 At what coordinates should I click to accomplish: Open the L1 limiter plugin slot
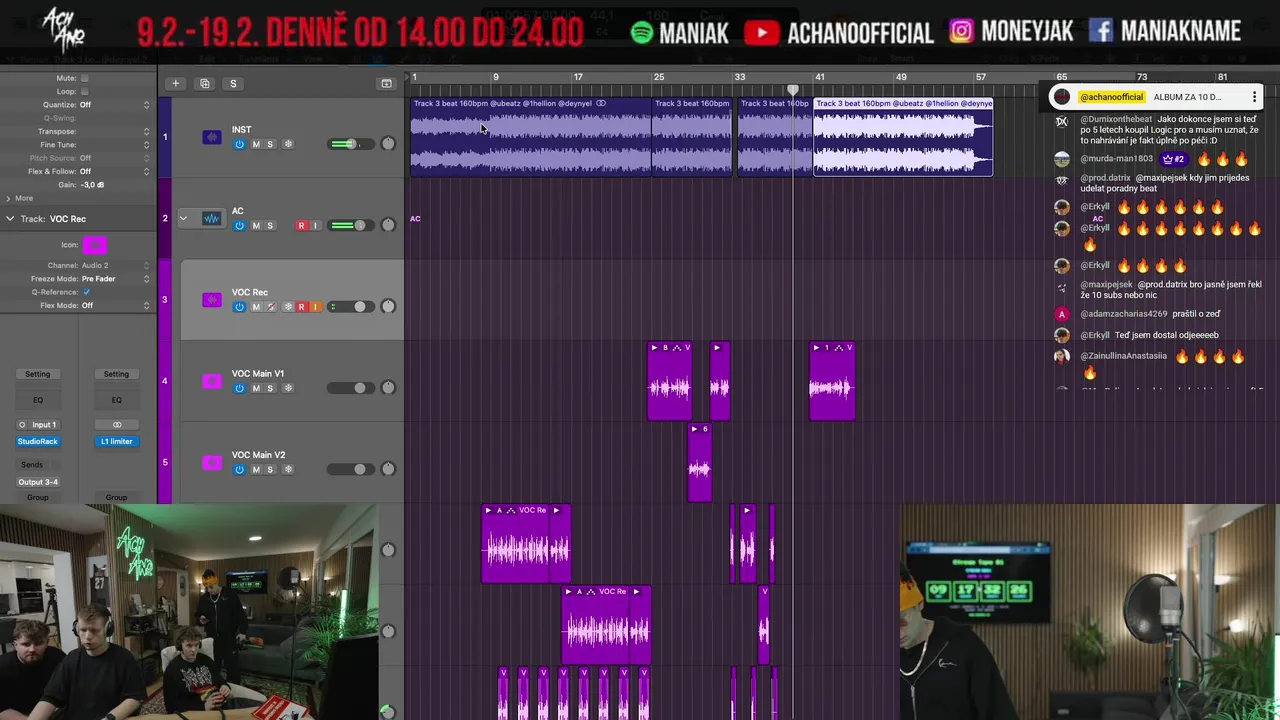pyautogui.click(x=116, y=441)
